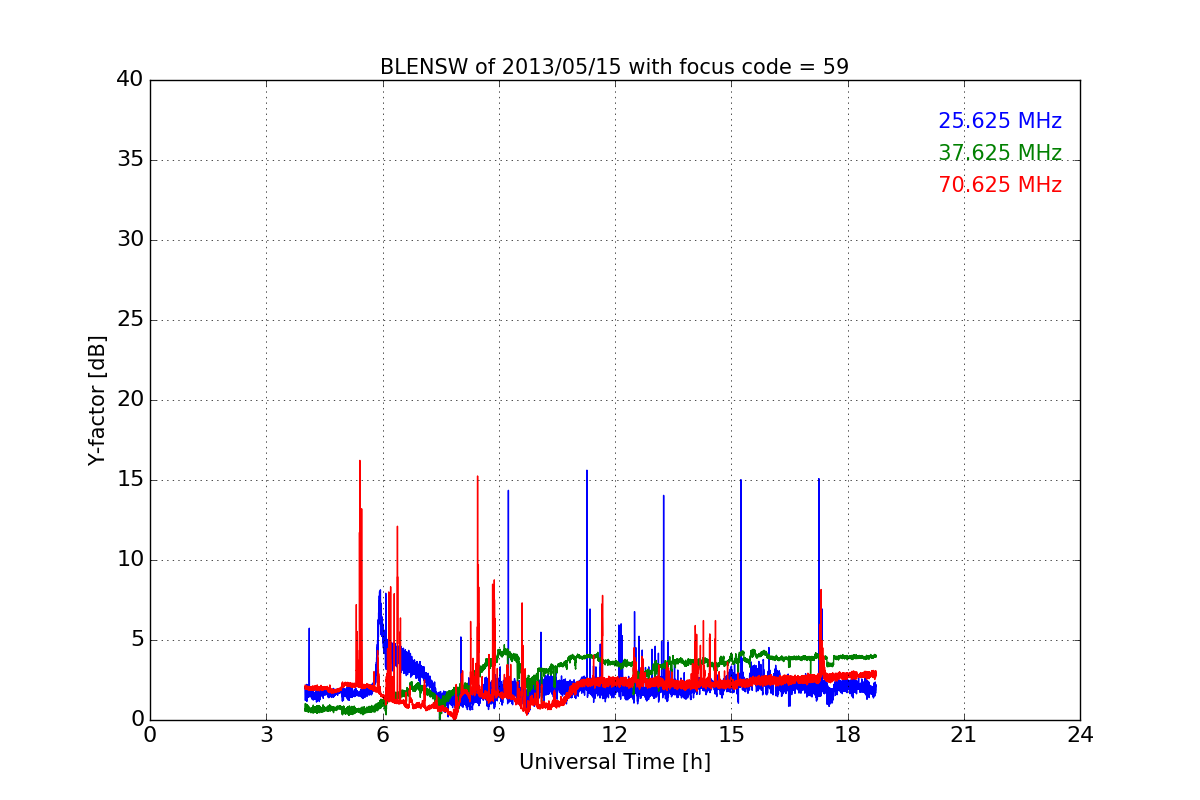Click y-axis tick value 35
The height and width of the screenshot is (800, 1200).
click(130, 160)
